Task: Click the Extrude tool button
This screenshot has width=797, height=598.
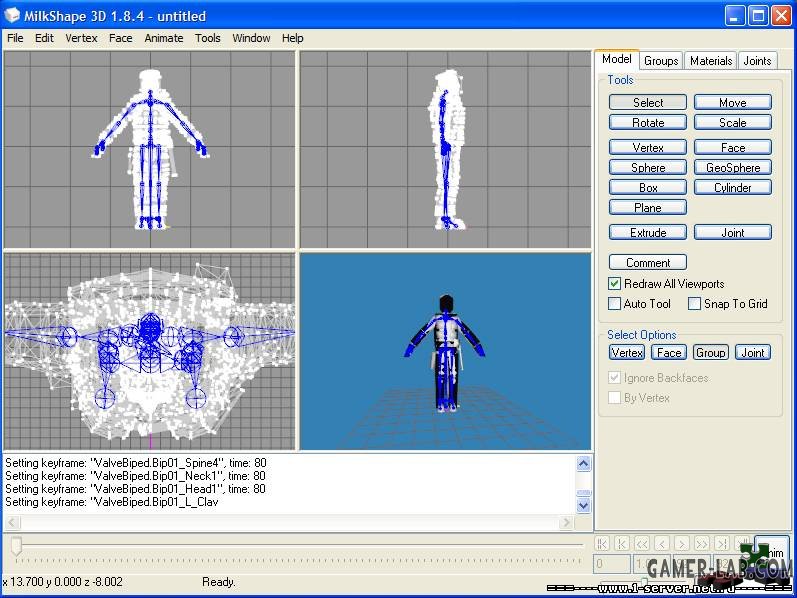Action: 648,232
